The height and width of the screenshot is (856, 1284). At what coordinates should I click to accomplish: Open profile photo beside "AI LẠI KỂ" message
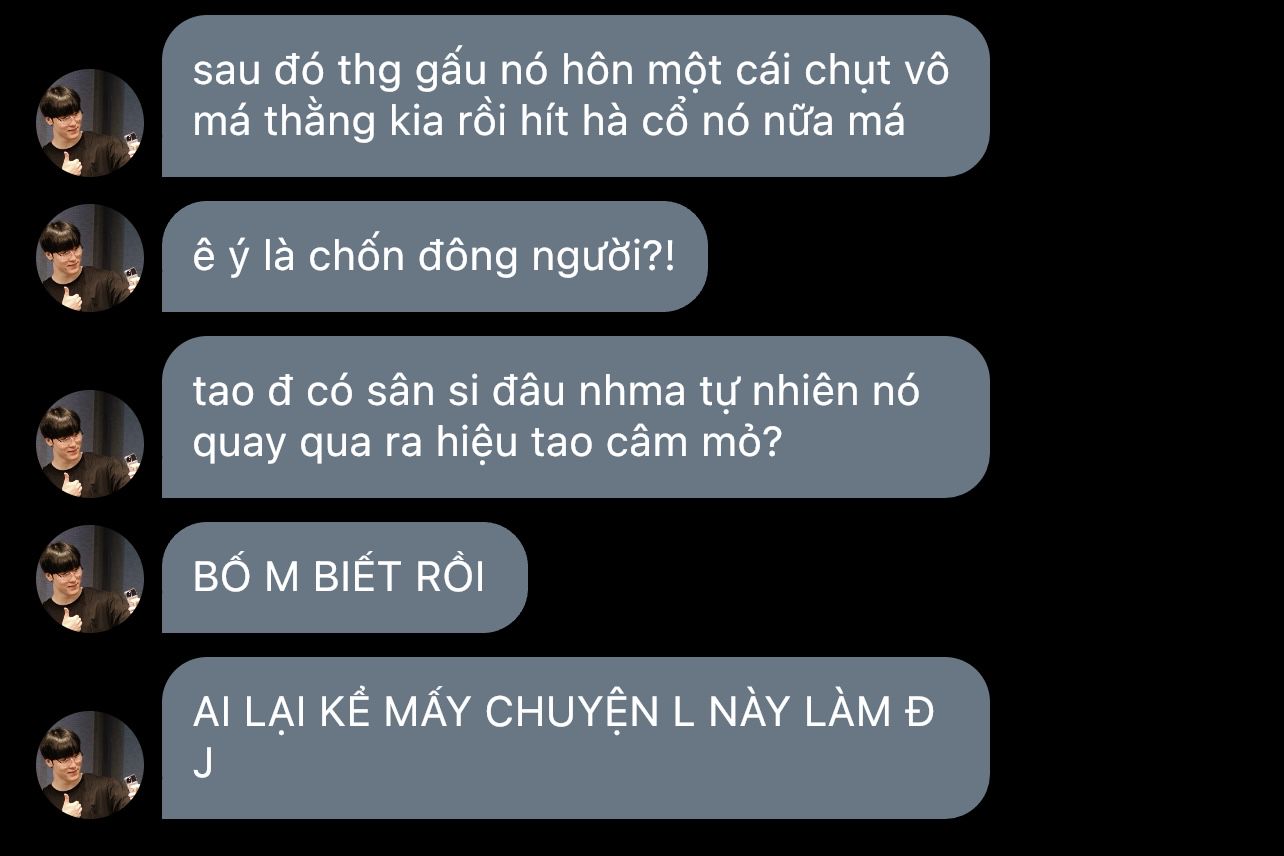point(90,765)
